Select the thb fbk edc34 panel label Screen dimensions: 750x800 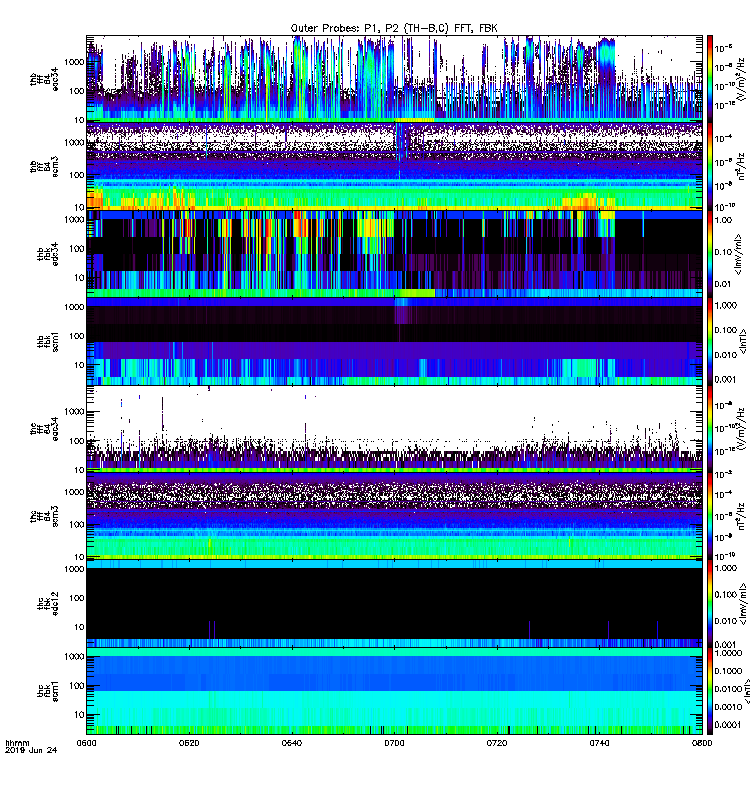[x=48, y=254]
